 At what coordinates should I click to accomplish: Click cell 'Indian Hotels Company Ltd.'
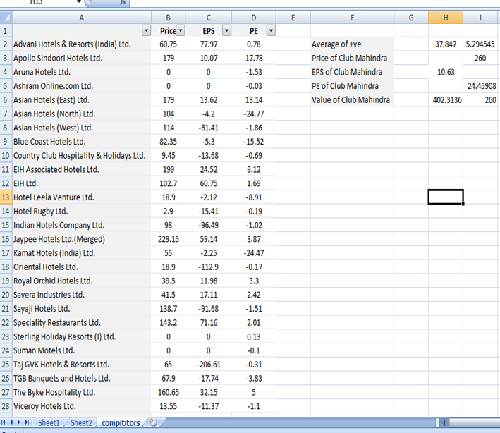[x=82, y=225]
